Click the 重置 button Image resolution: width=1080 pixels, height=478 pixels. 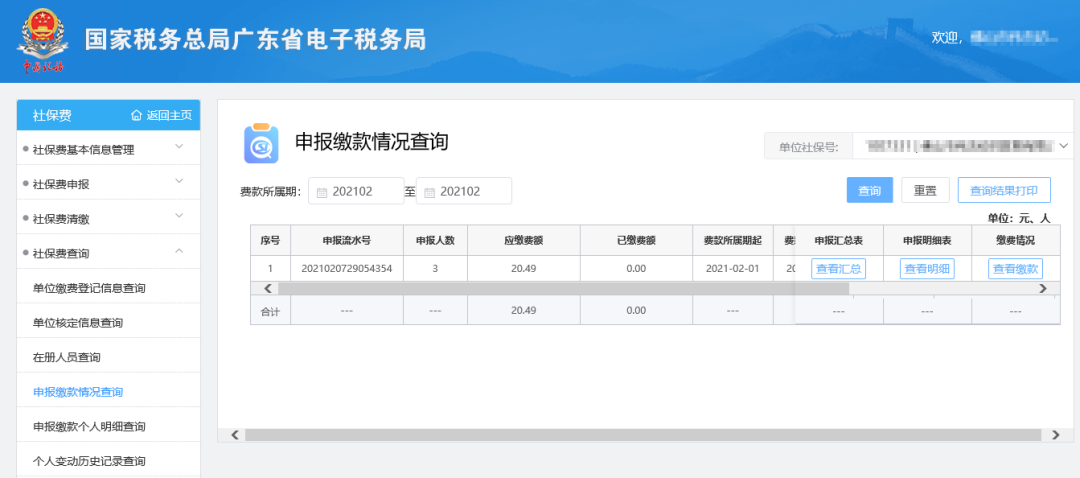coord(925,190)
